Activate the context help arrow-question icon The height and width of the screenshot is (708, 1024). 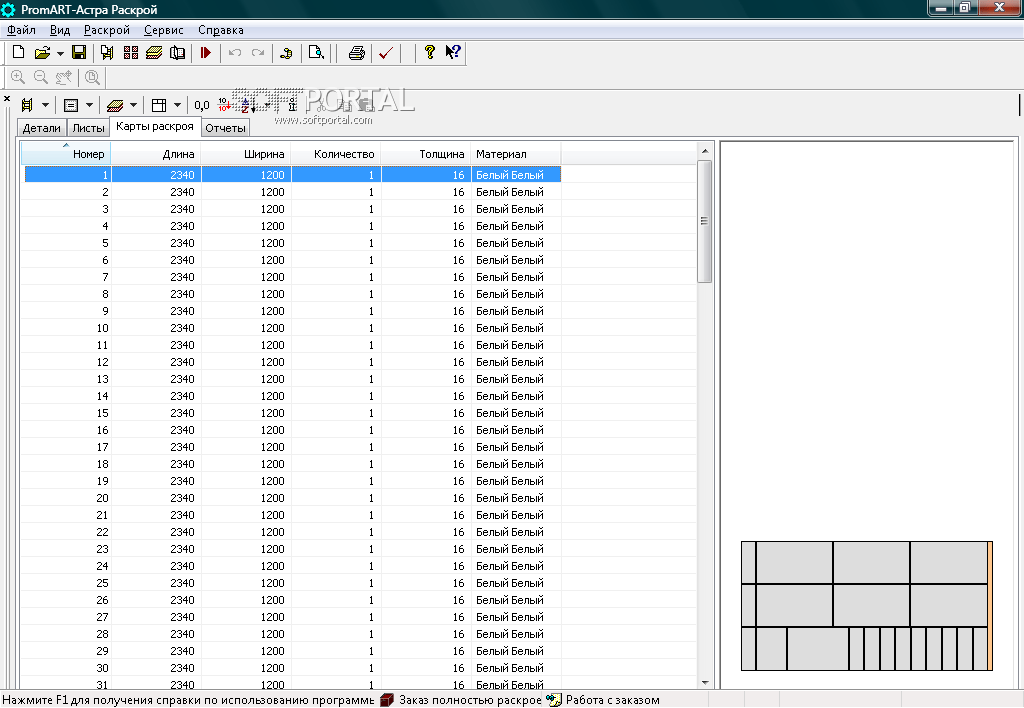point(453,53)
